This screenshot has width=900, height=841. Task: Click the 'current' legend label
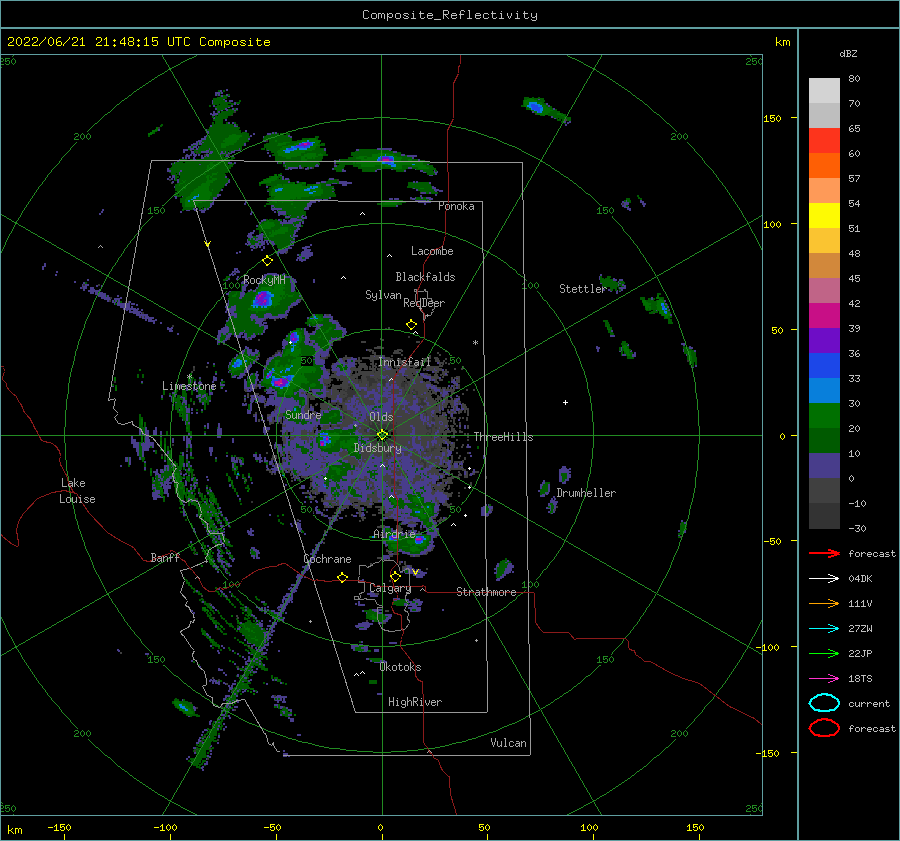click(x=869, y=704)
